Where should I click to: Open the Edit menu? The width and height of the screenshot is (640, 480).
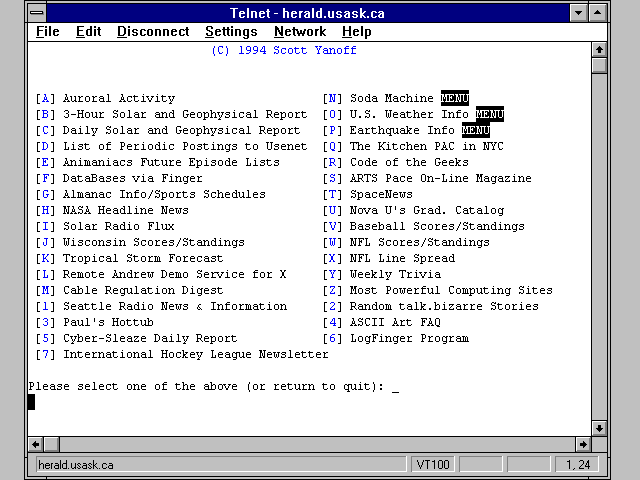coord(88,32)
